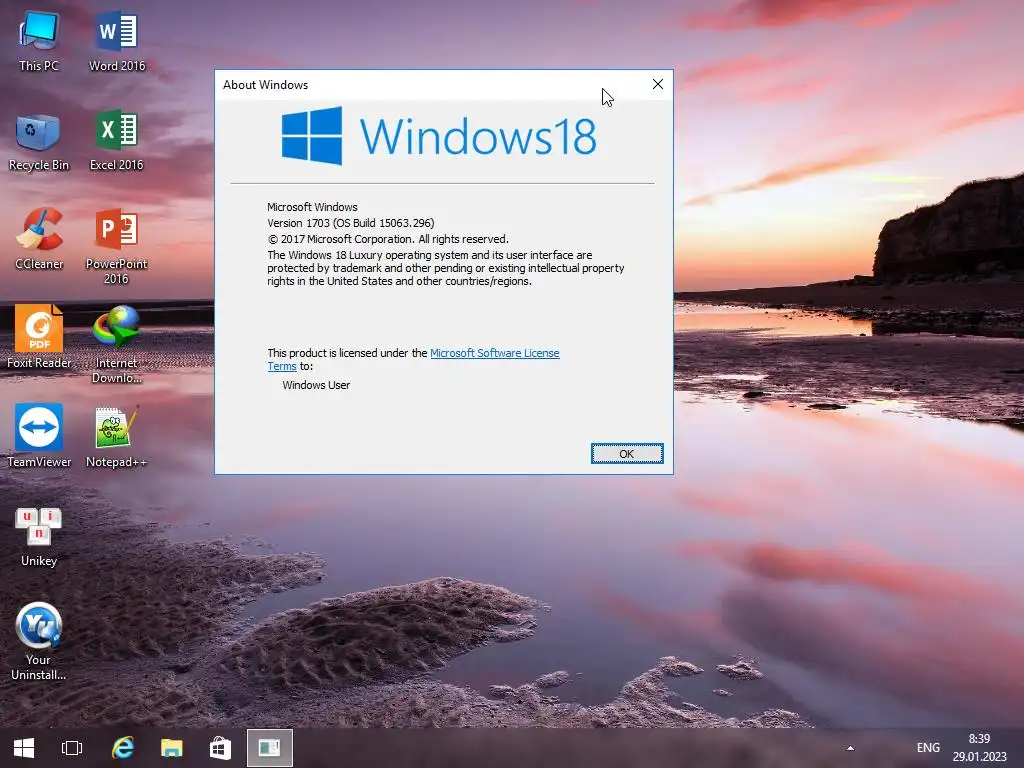The width and height of the screenshot is (1024, 768).
Task: Select the CCleaner desktop shortcut
Action: click(39, 239)
